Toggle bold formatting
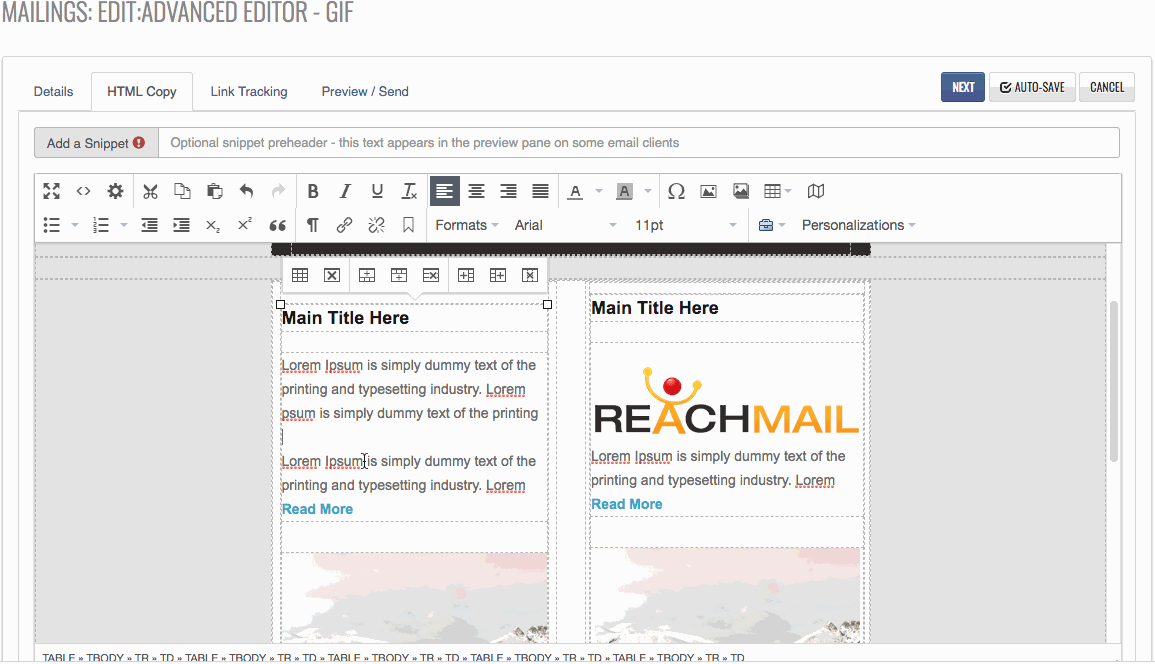 313,191
